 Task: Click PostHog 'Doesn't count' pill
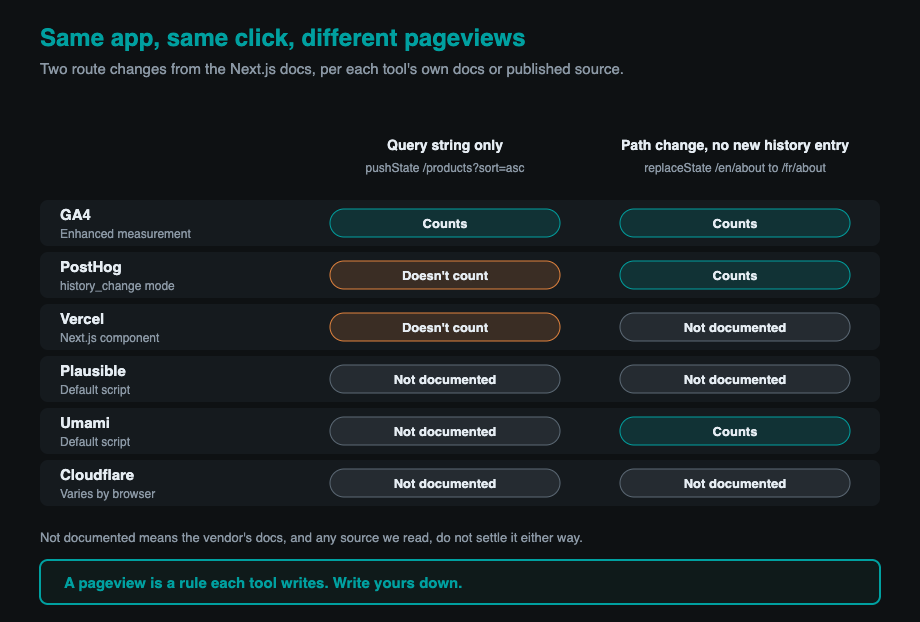445,275
